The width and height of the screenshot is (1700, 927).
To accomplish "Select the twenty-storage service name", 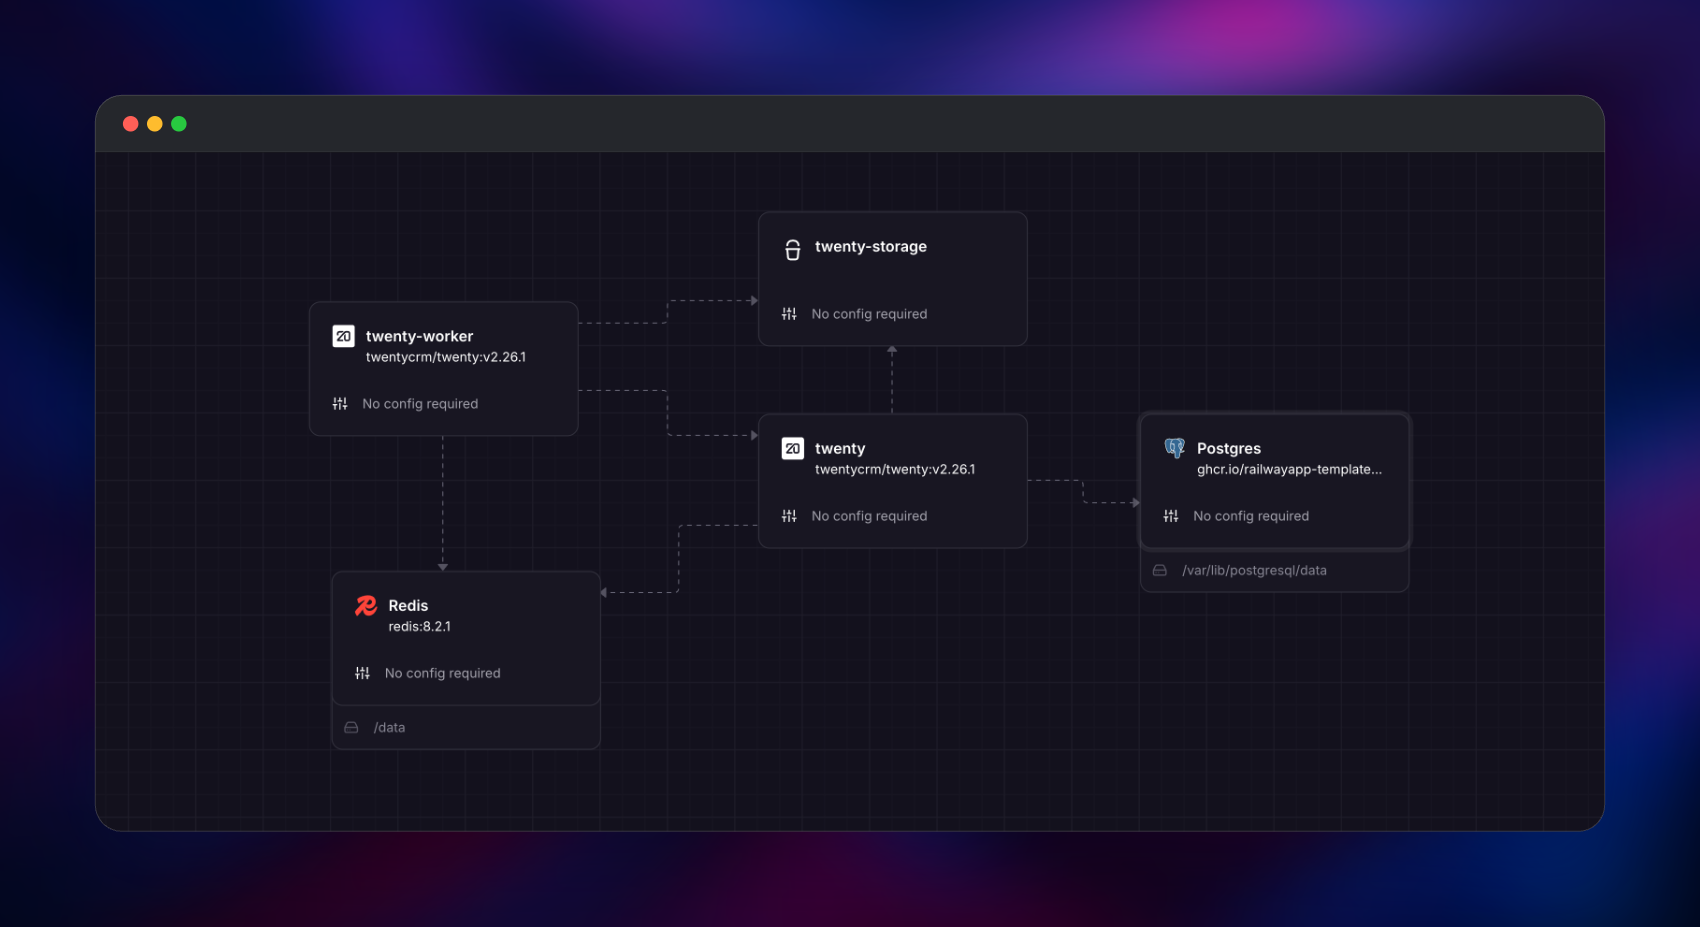I will 870,246.
